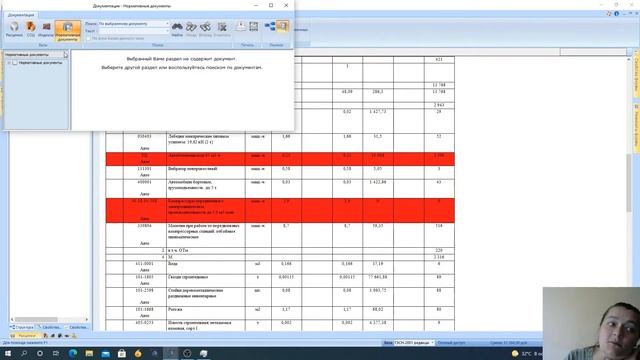Open Windows taskbar search

[x=24, y=353]
